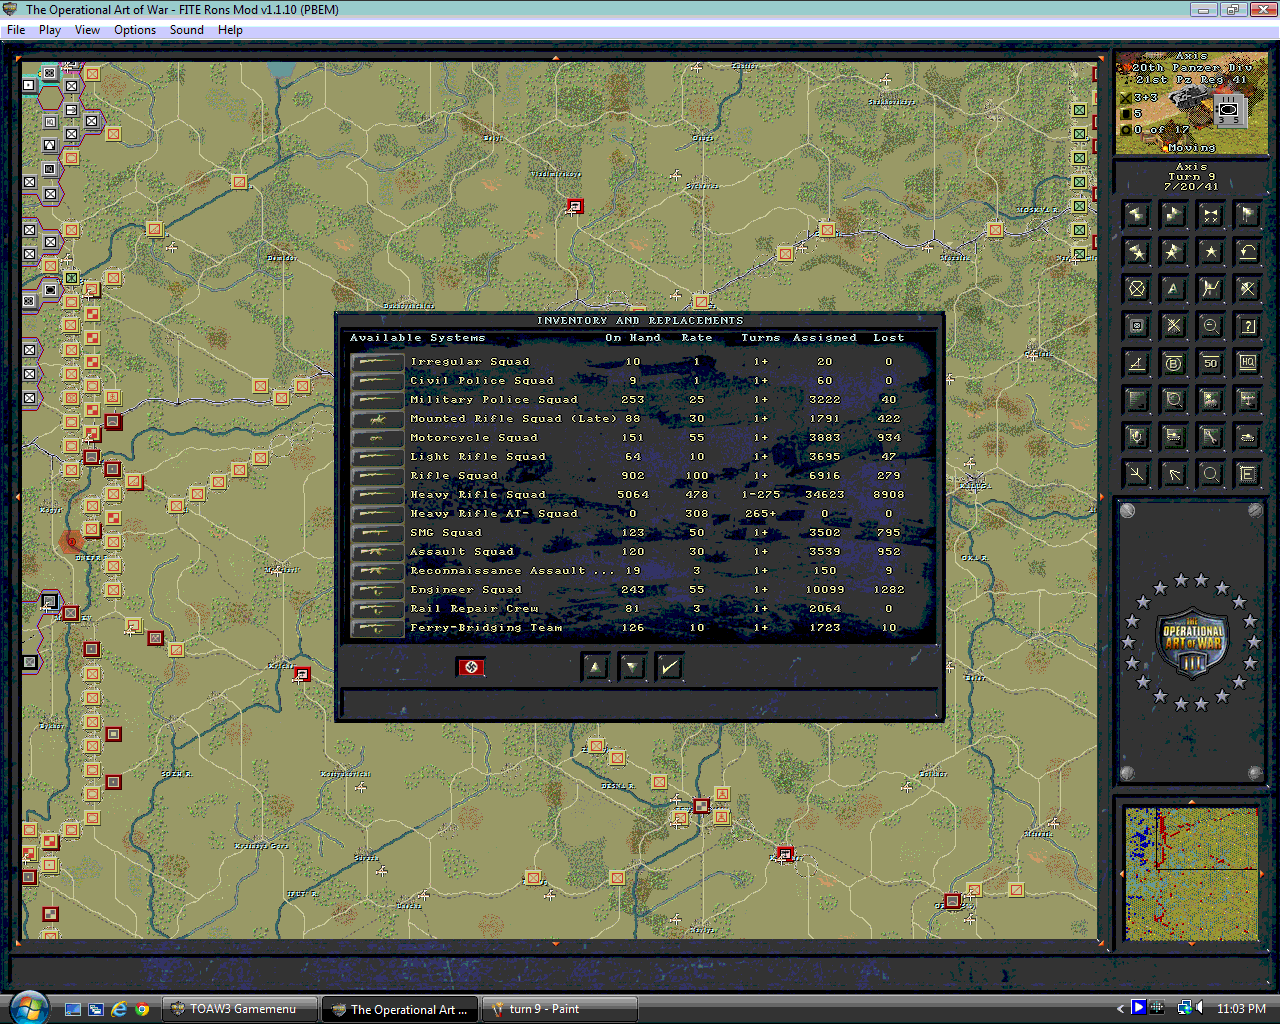Click the diagonal up-left arrow icon

(x=1174, y=474)
